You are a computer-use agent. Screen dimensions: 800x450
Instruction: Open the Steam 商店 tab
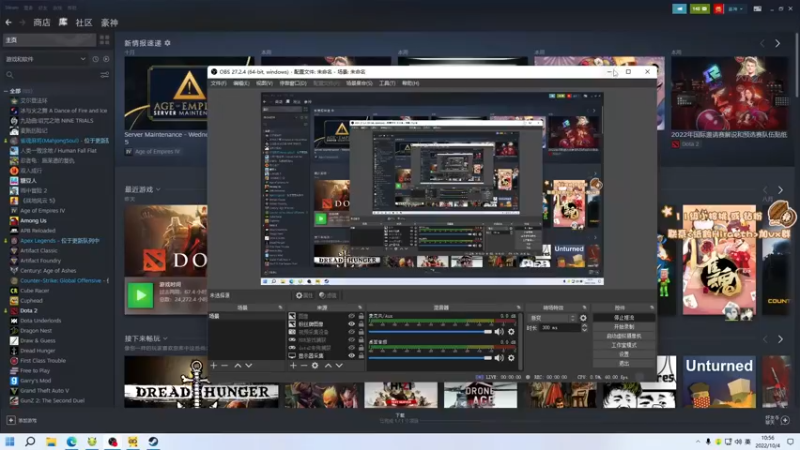point(42,22)
